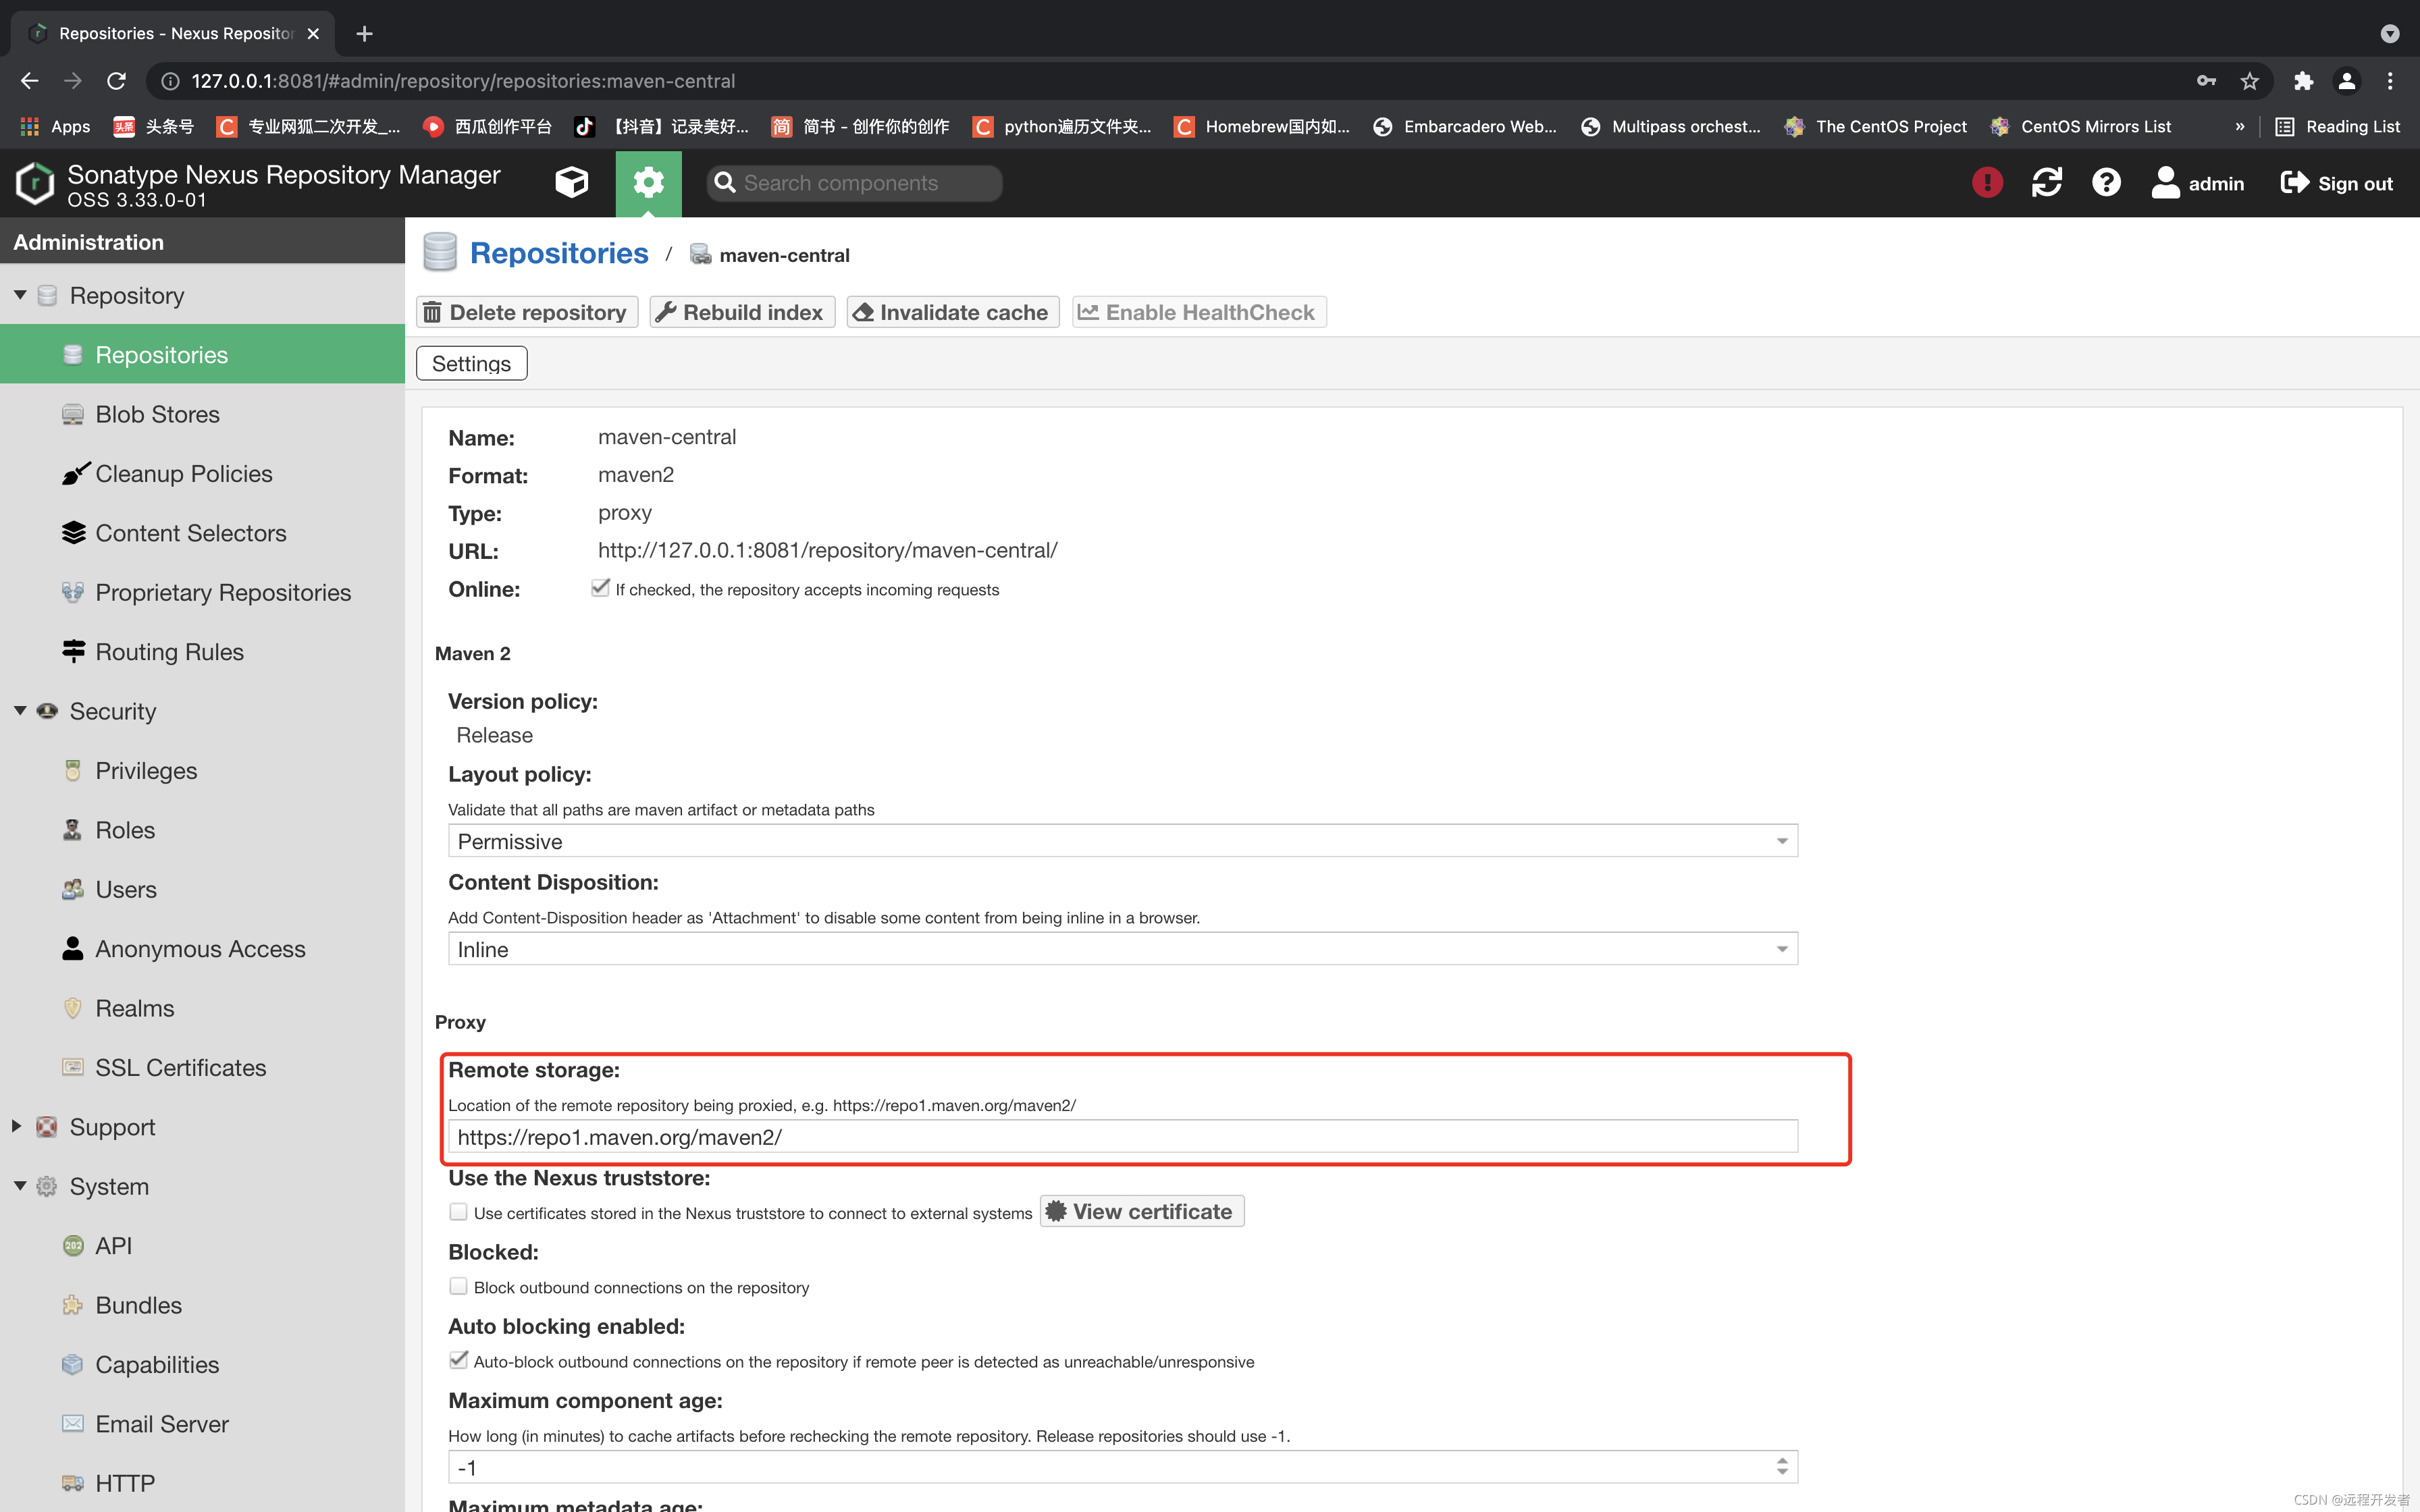Select the Administration gear icon
The height and width of the screenshot is (1512, 2420).
click(648, 183)
